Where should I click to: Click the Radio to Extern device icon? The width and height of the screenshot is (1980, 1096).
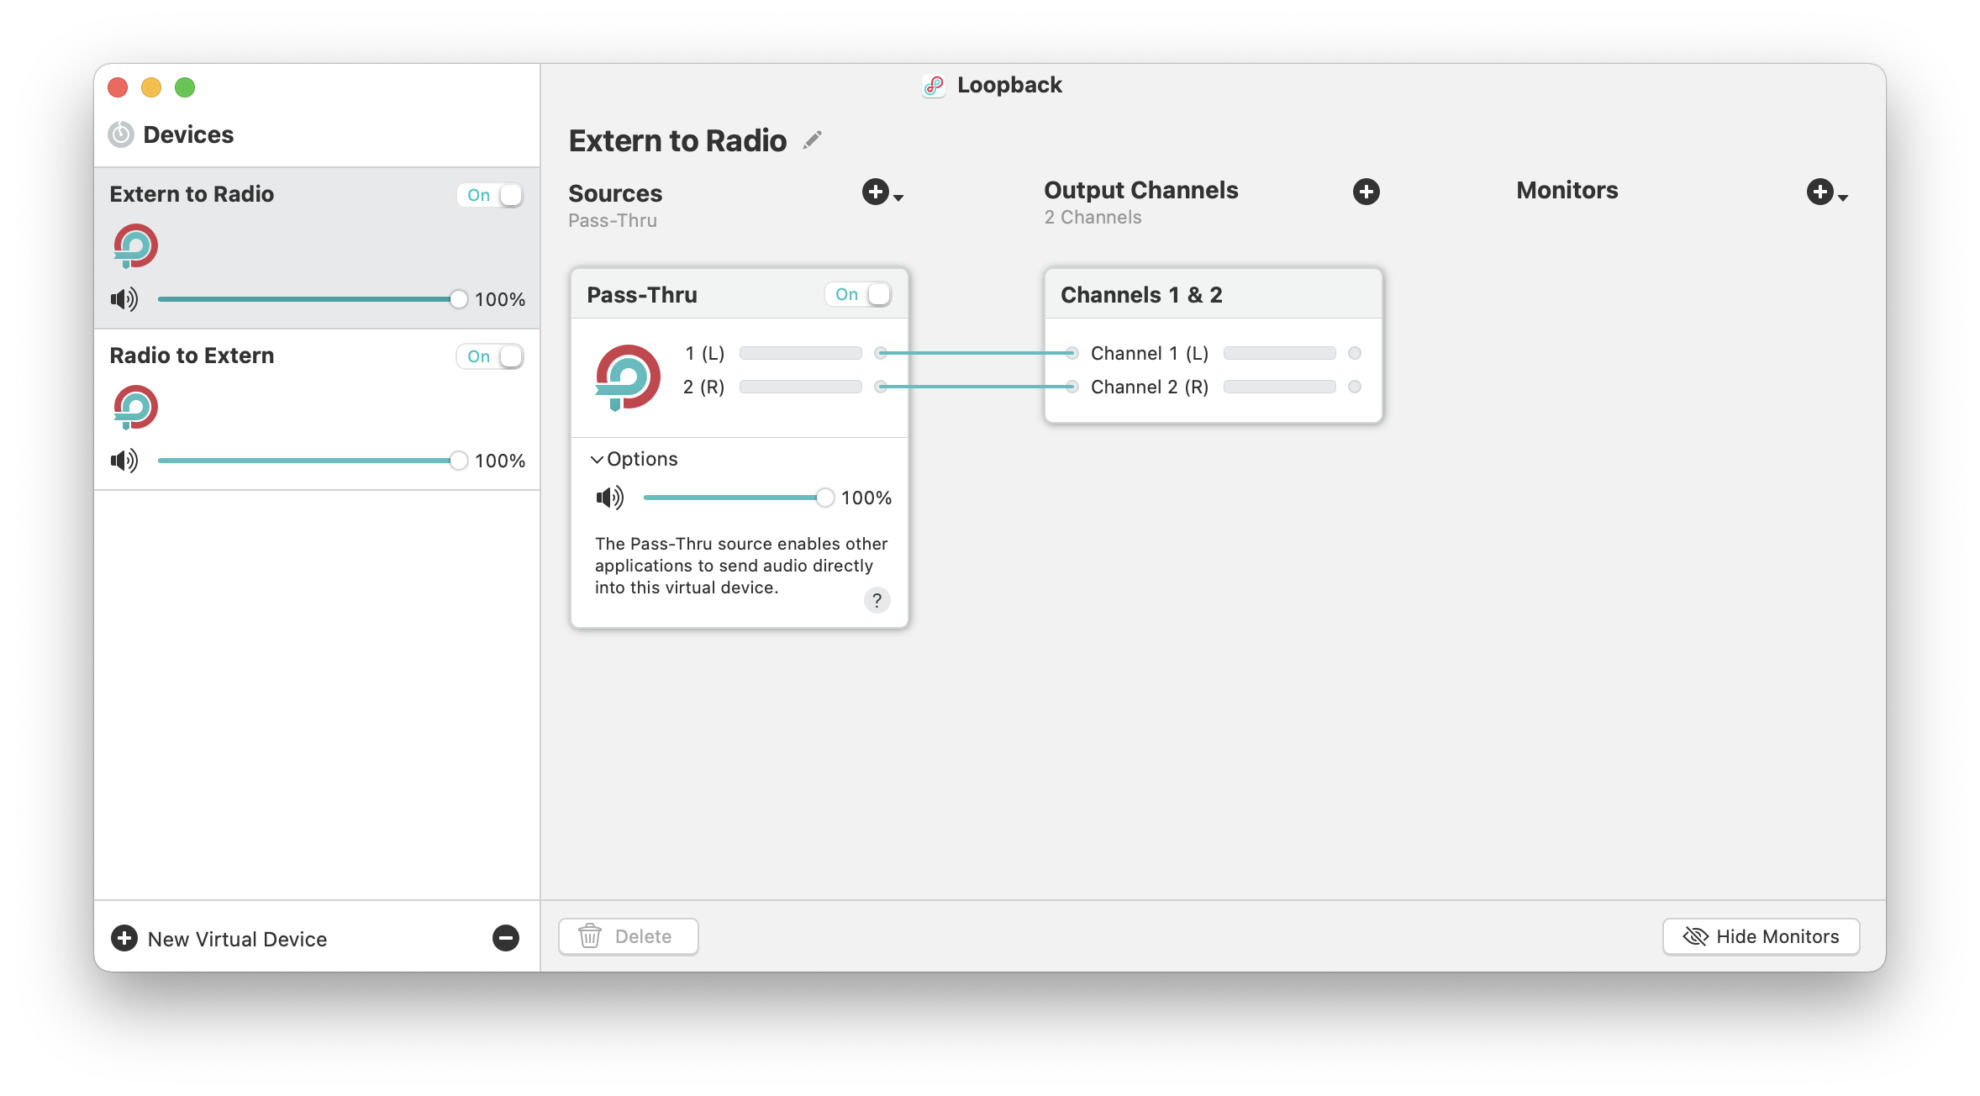click(x=134, y=409)
